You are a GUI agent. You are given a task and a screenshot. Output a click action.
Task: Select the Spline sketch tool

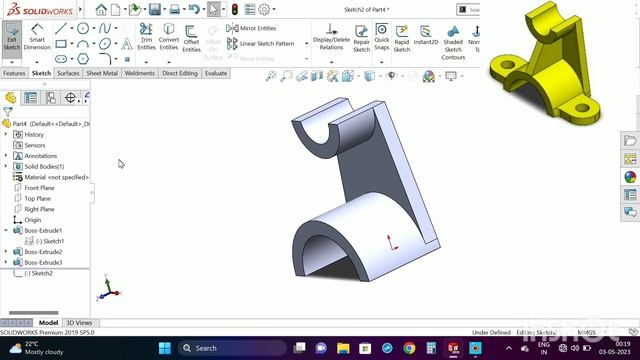[104, 28]
